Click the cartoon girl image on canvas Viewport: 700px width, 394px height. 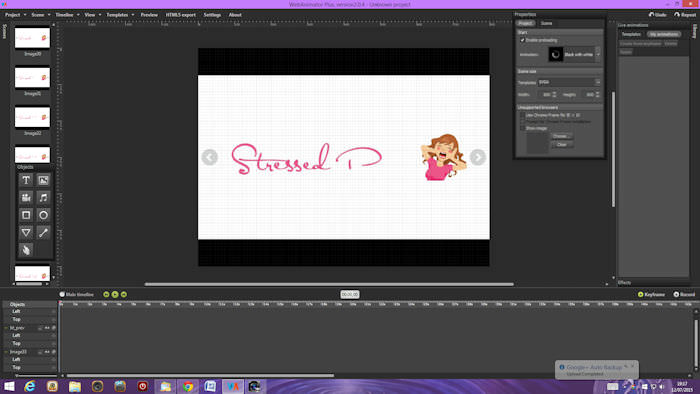point(443,157)
